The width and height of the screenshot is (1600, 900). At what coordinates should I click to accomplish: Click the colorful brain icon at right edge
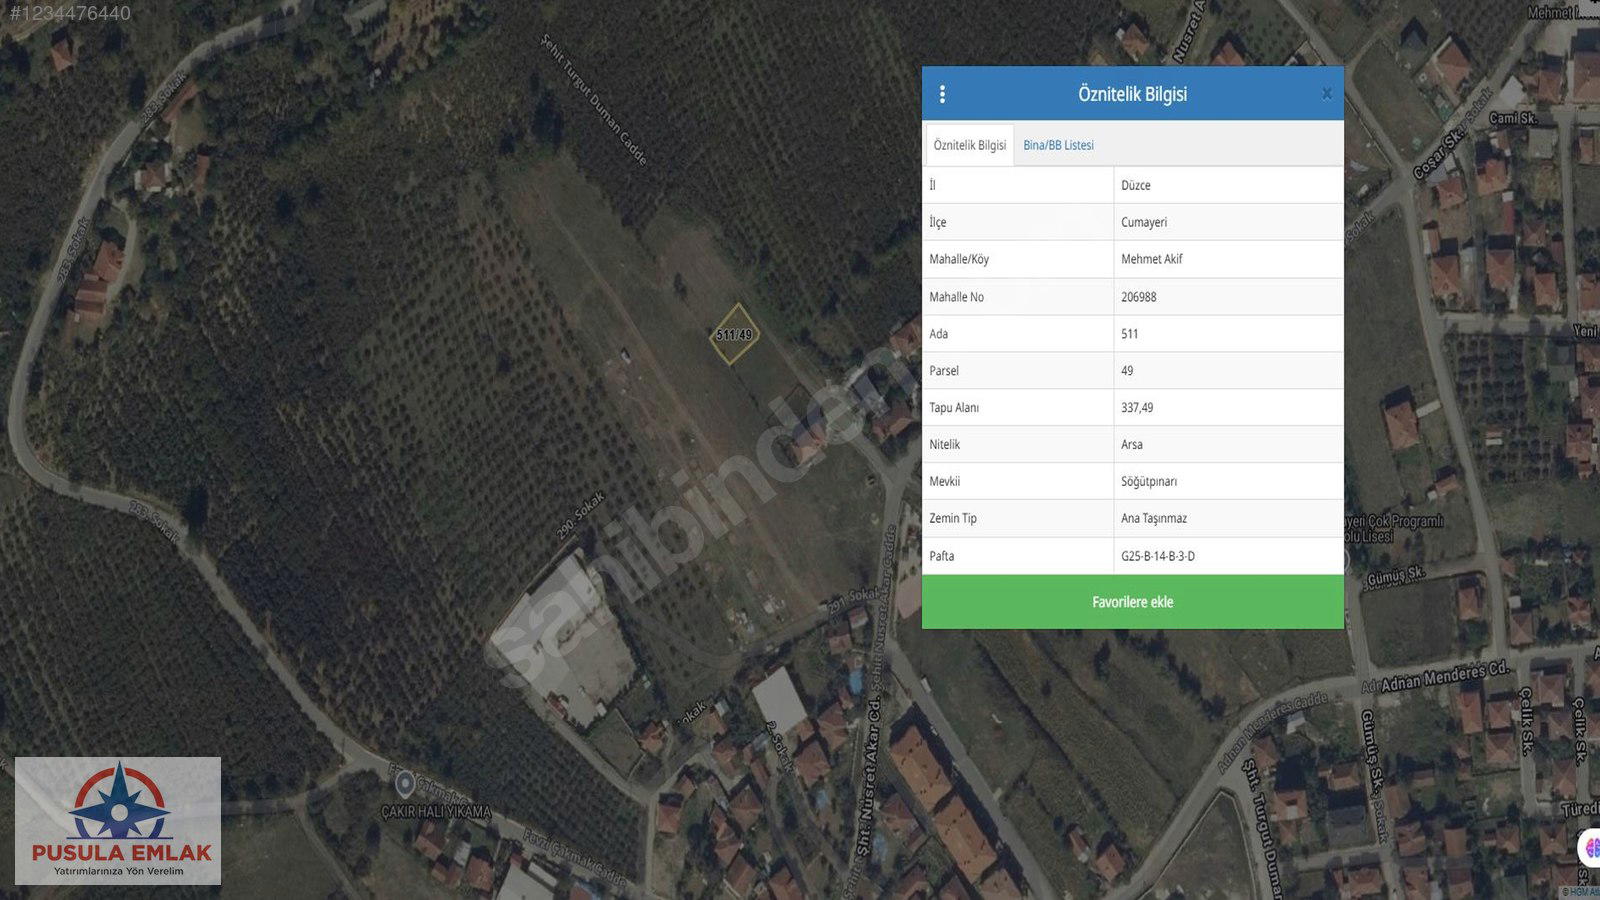(x=1590, y=847)
